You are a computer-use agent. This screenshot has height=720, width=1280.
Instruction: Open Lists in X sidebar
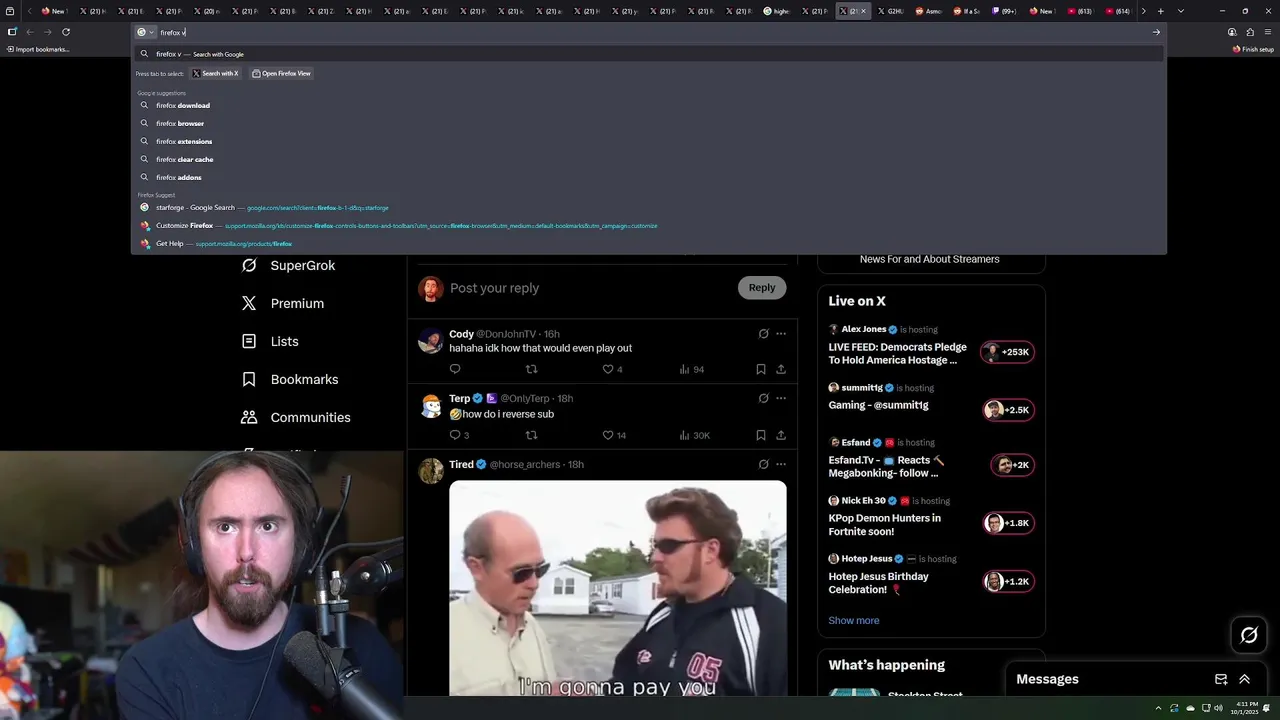click(x=270, y=341)
